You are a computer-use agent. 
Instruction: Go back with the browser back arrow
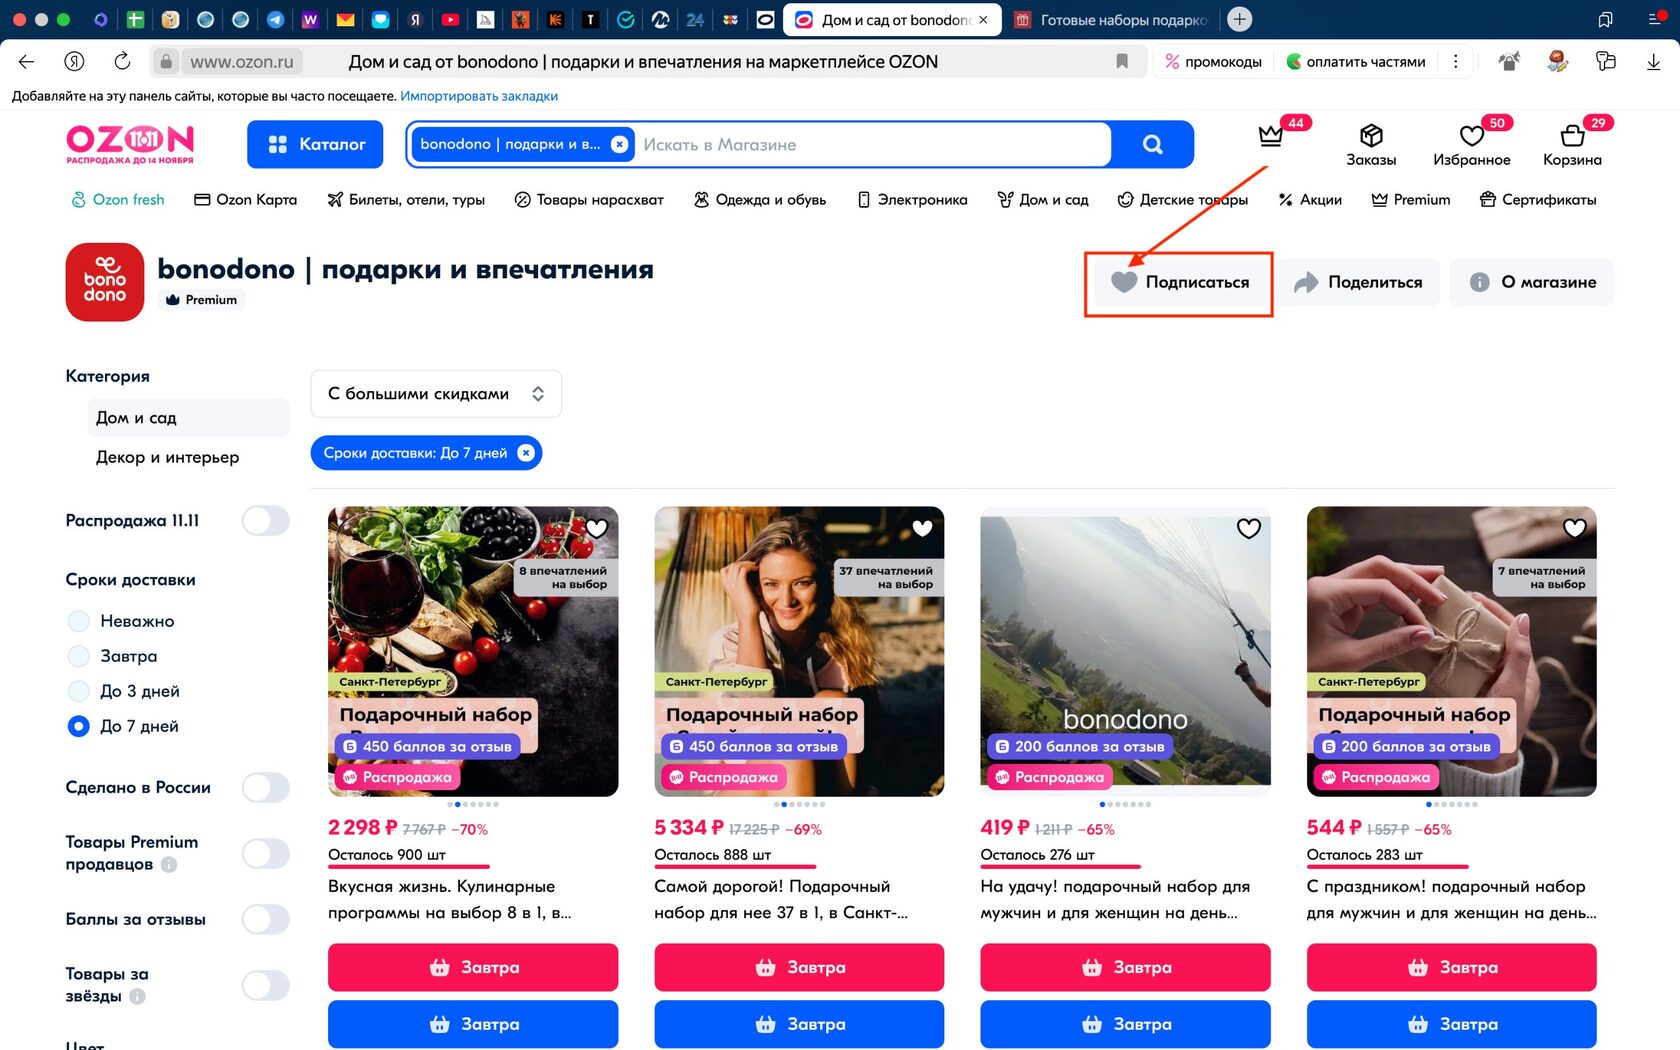[26, 62]
